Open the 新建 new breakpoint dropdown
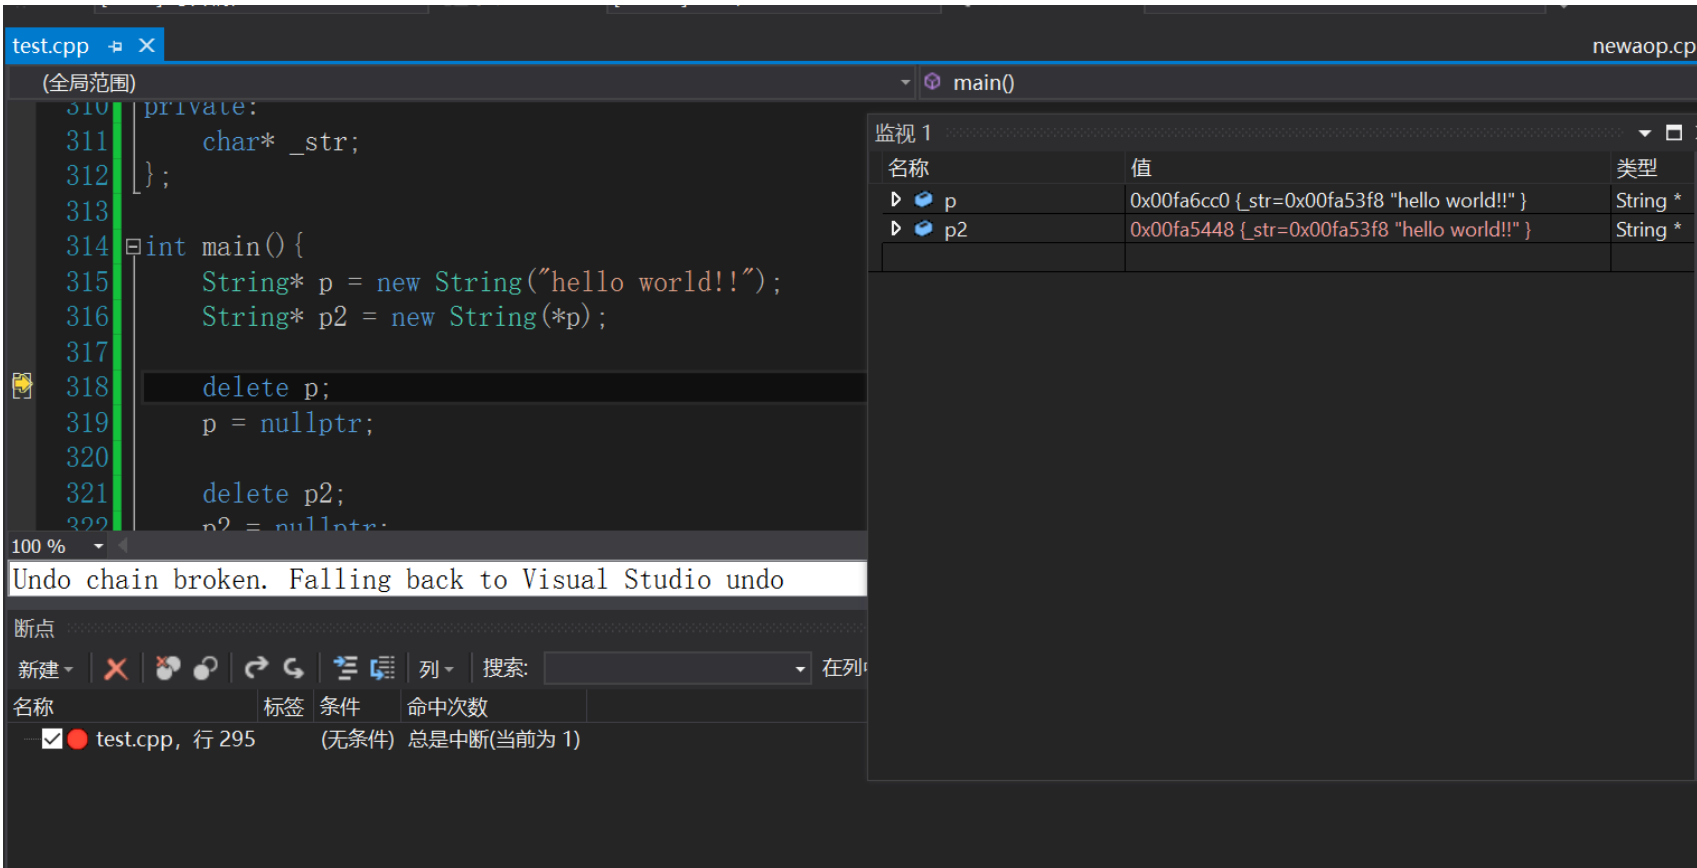Viewport: 1697px width, 868px height. click(46, 669)
